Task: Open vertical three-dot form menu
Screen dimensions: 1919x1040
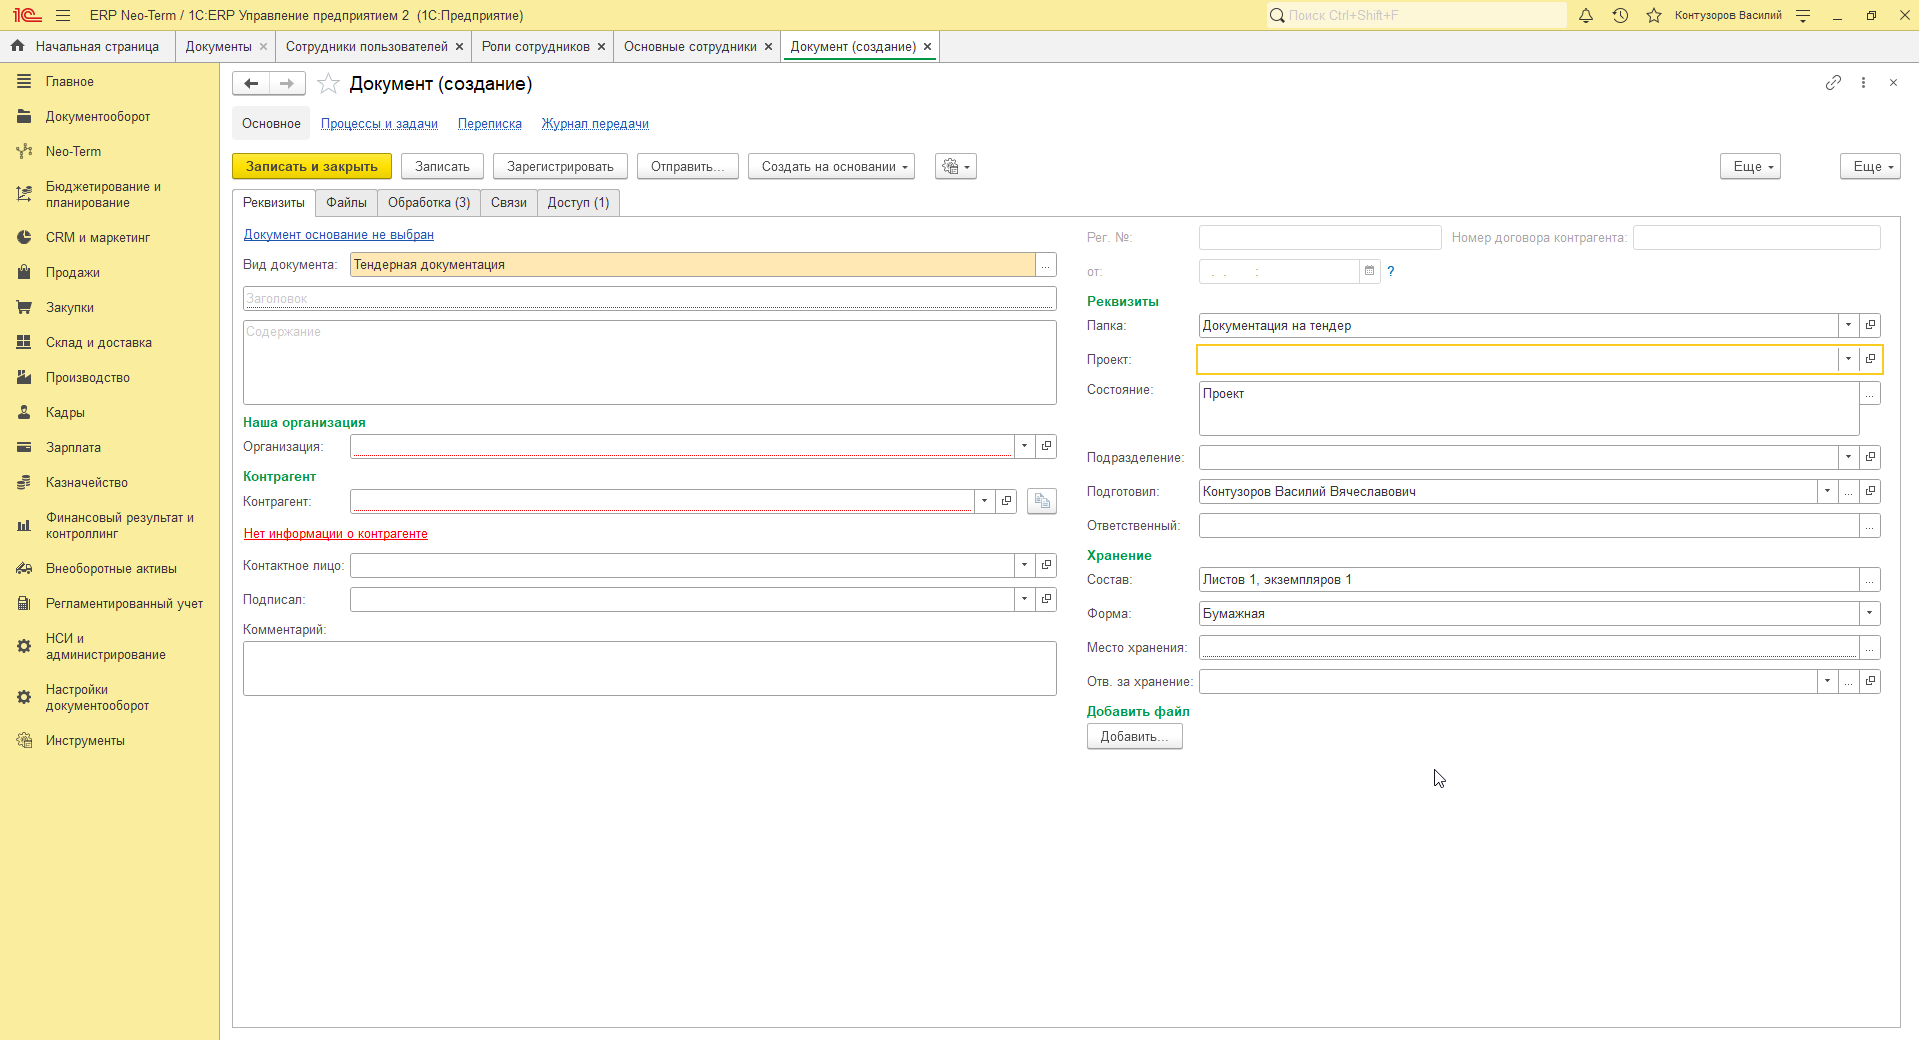Action: [x=1863, y=83]
